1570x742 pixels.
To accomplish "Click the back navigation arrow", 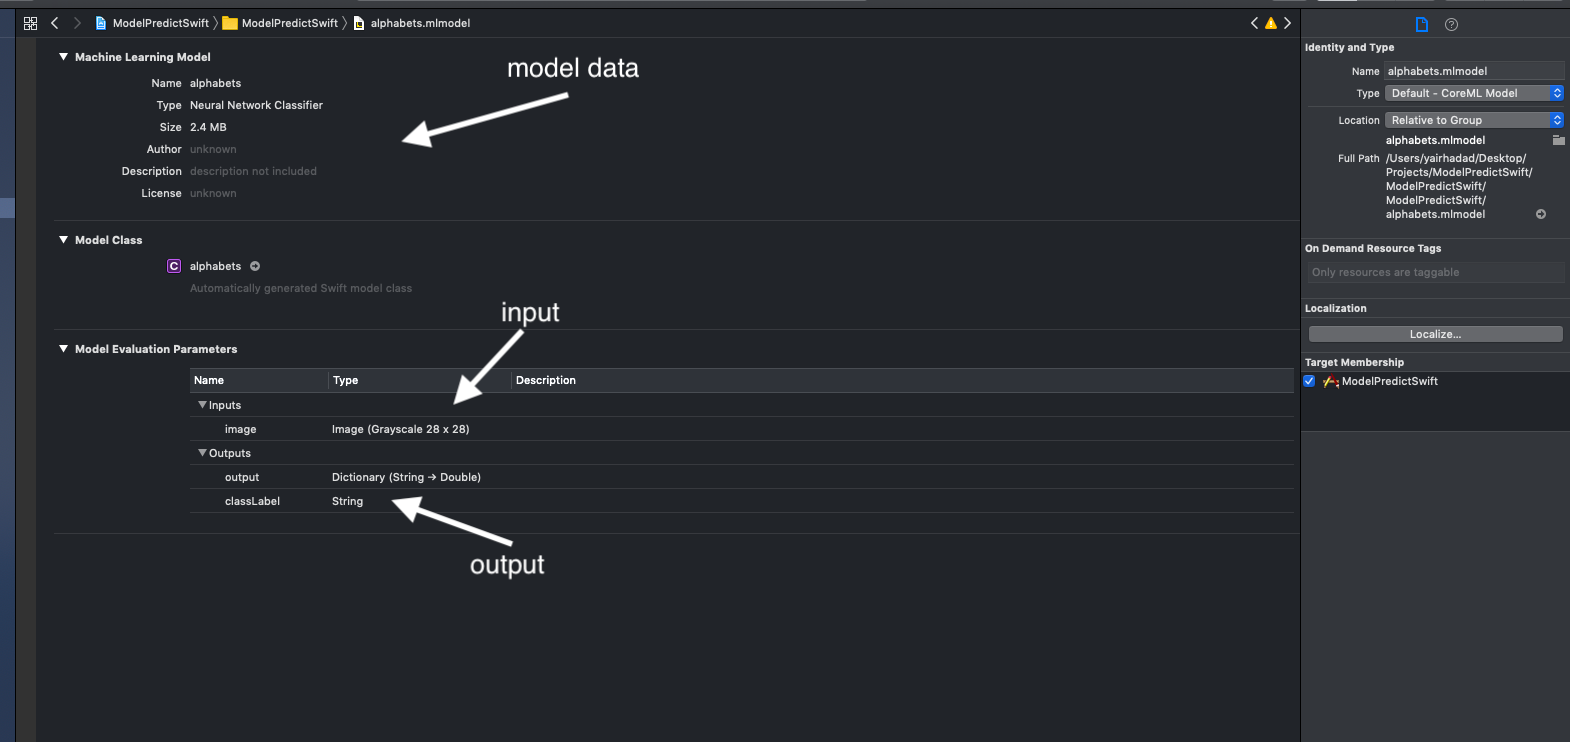I will [54, 22].
